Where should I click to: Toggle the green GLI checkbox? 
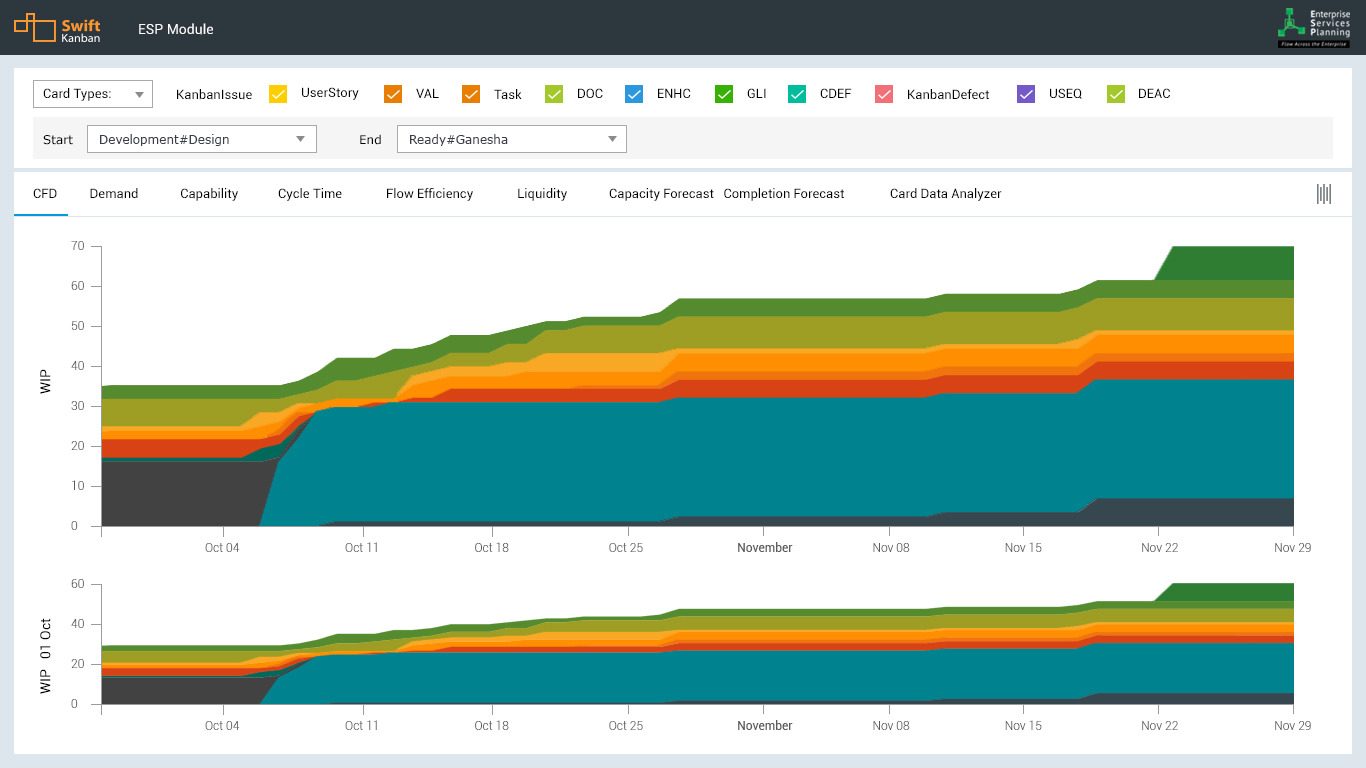(x=724, y=94)
